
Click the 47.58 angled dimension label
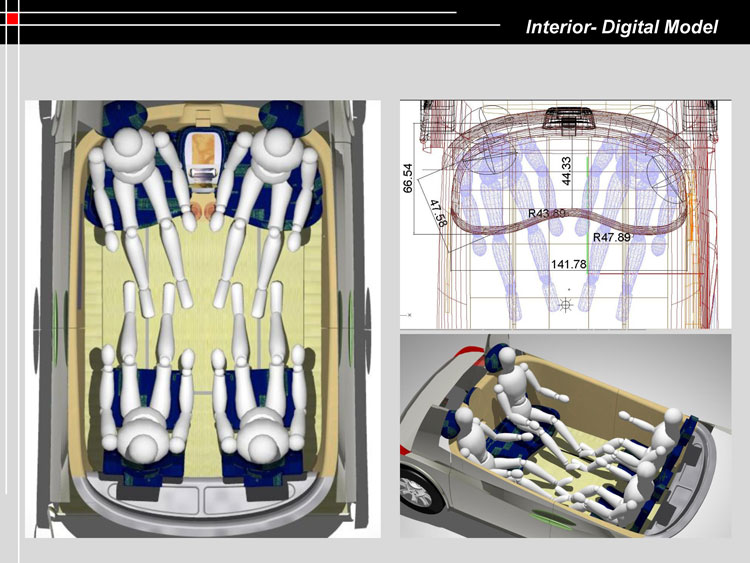point(436,214)
